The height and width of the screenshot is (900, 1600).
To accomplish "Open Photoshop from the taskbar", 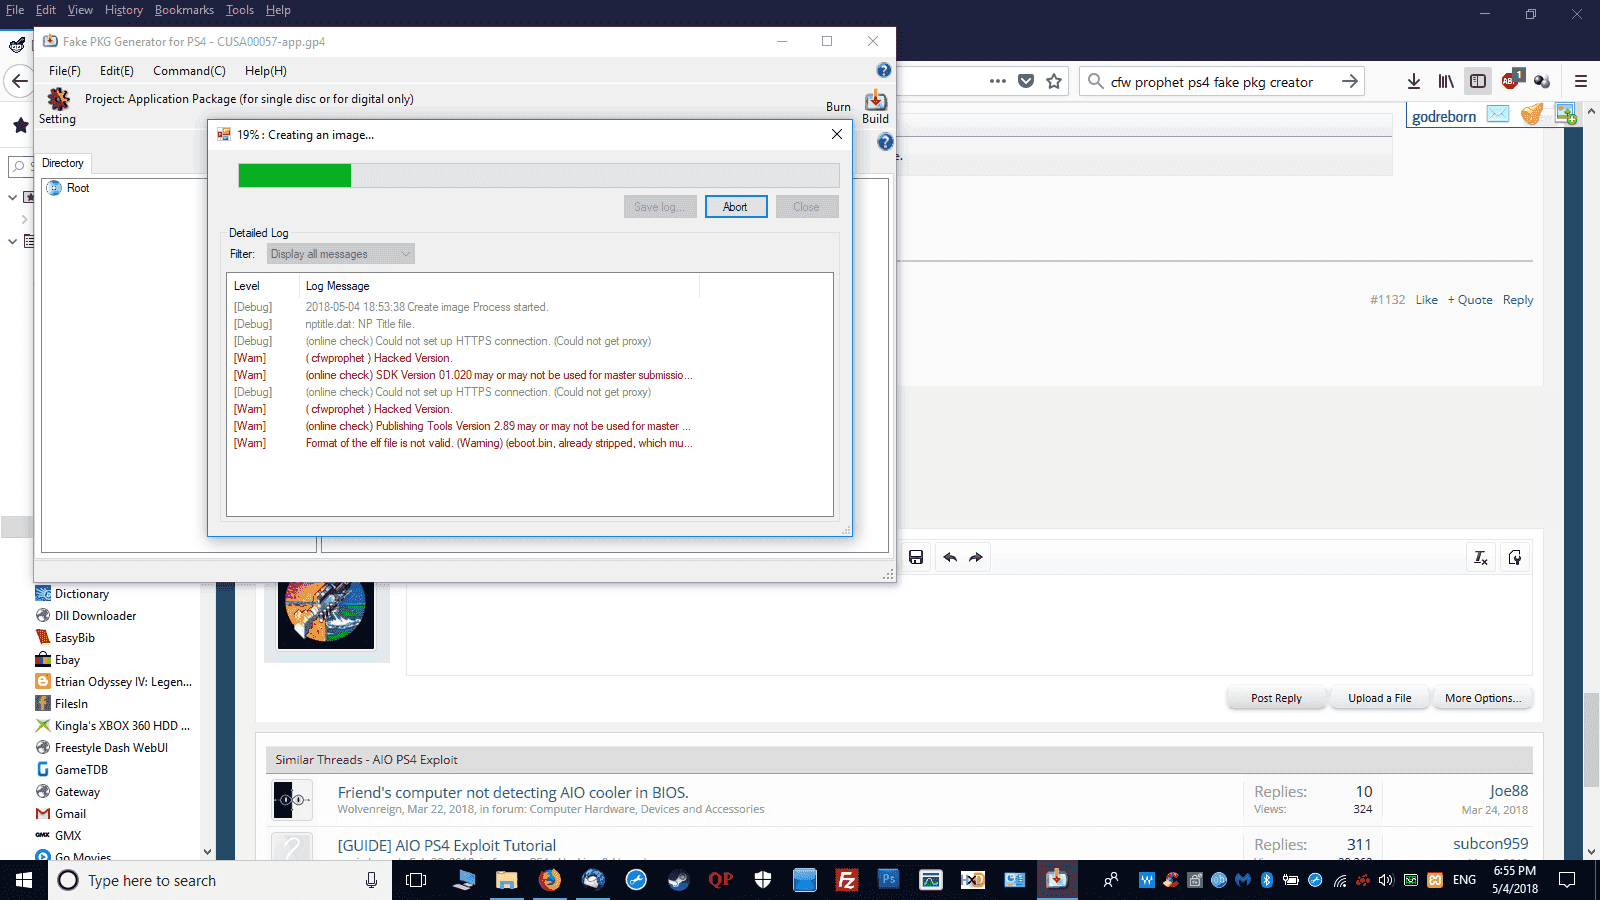I will click(x=888, y=880).
